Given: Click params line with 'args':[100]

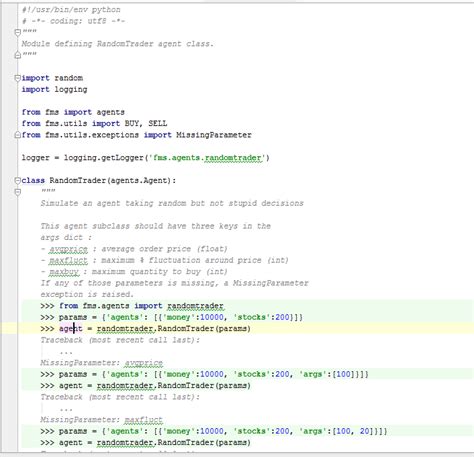Looking at the screenshot, I should click(204, 374).
